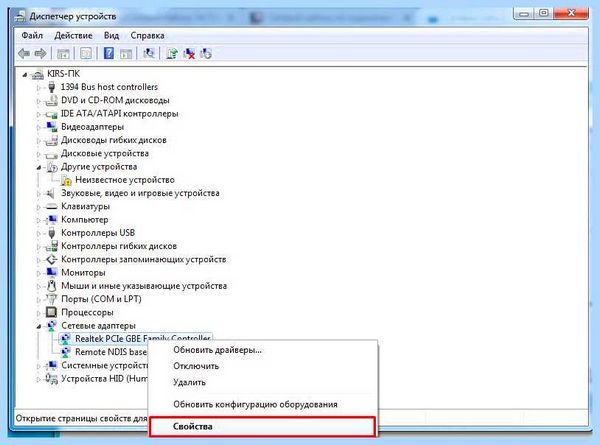600x445 pixels.
Task: Choose Свойства in context menu
Action: [x=262, y=426]
